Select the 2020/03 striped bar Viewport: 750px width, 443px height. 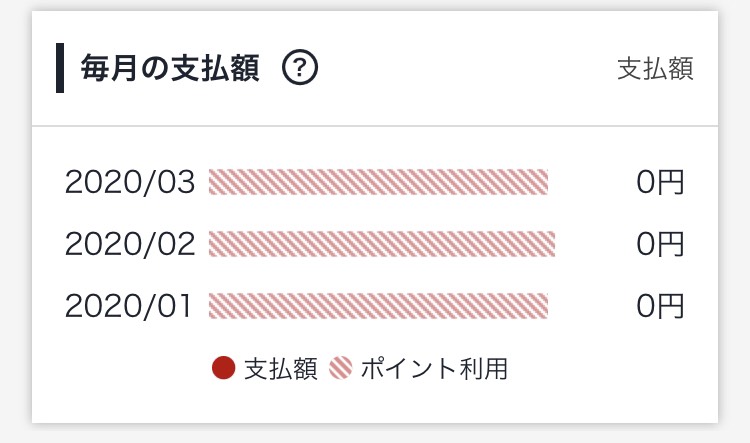378,182
